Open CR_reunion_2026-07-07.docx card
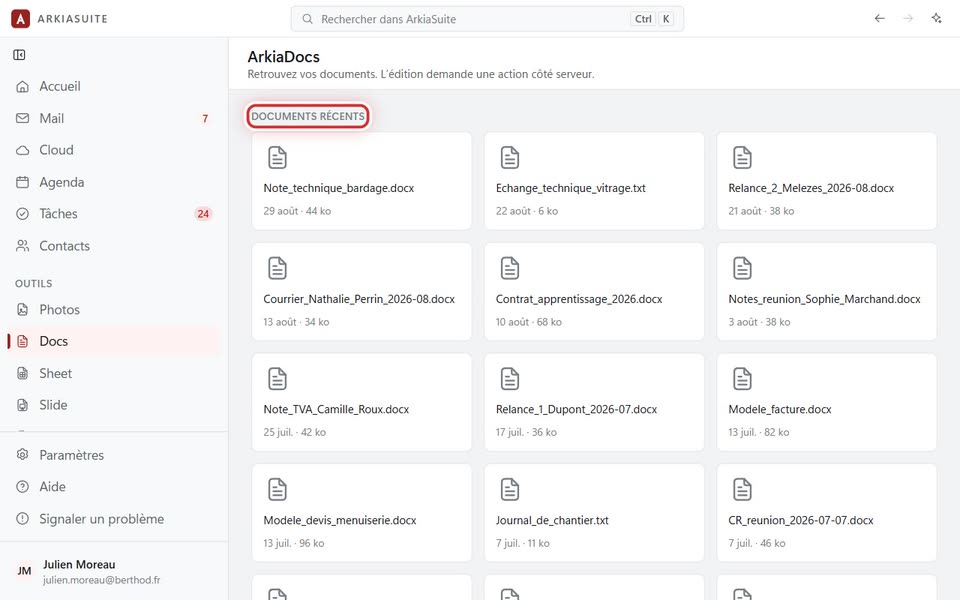Screen dimensions: 960x600 pyautogui.click(x=827, y=512)
